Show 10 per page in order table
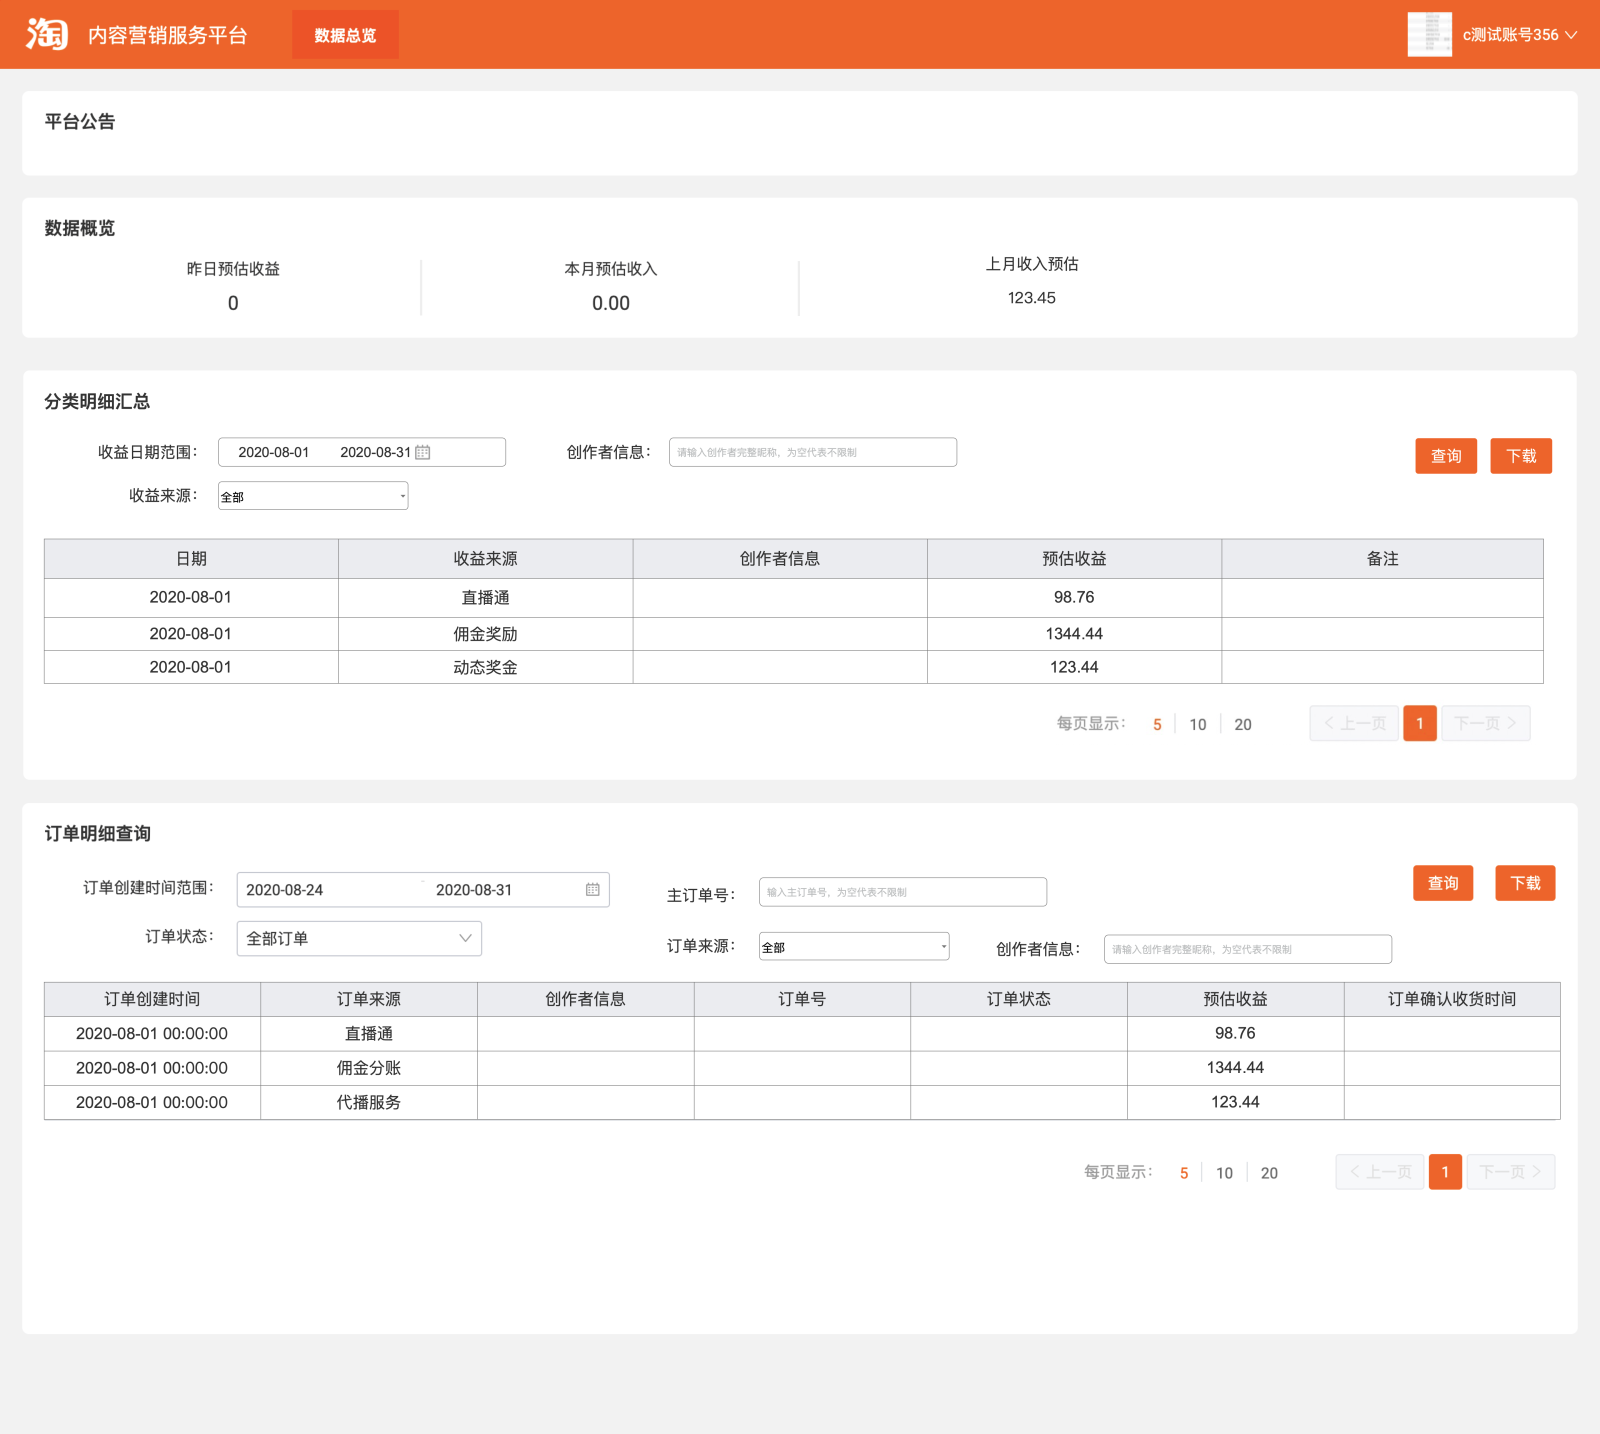This screenshot has width=1600, height=1434. tap(1224, 1173)
